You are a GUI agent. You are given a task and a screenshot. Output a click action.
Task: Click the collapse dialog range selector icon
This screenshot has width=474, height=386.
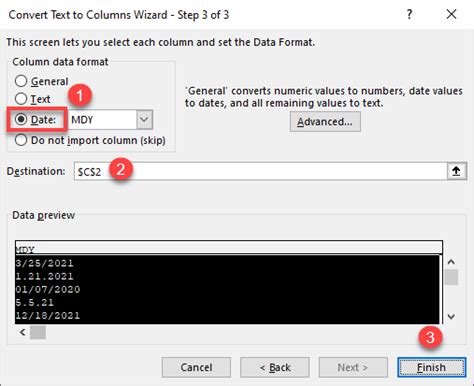pos(456,171)
